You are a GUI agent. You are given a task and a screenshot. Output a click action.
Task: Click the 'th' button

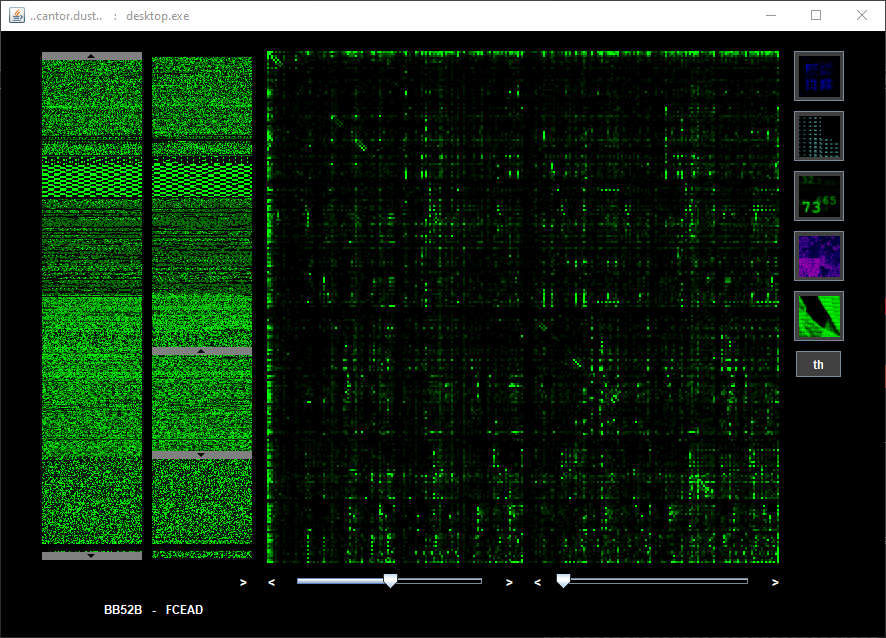818,365
